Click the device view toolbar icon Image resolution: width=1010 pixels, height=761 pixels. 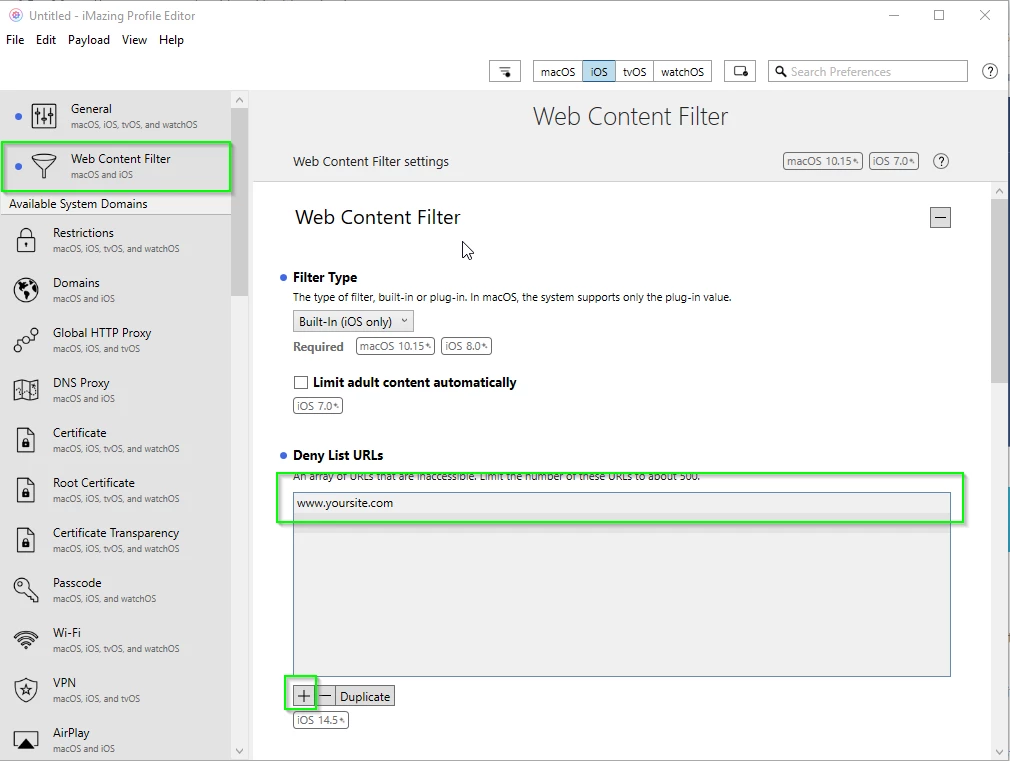pyautogui.click(x=740, y=72)
